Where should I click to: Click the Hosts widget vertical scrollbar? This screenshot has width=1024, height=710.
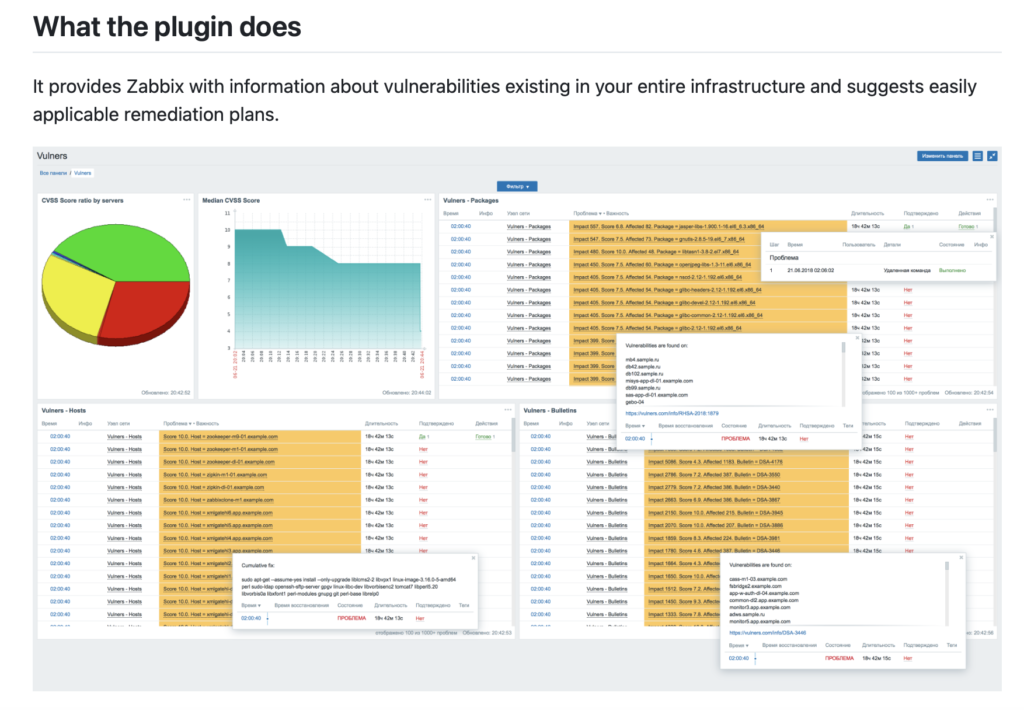513,436
